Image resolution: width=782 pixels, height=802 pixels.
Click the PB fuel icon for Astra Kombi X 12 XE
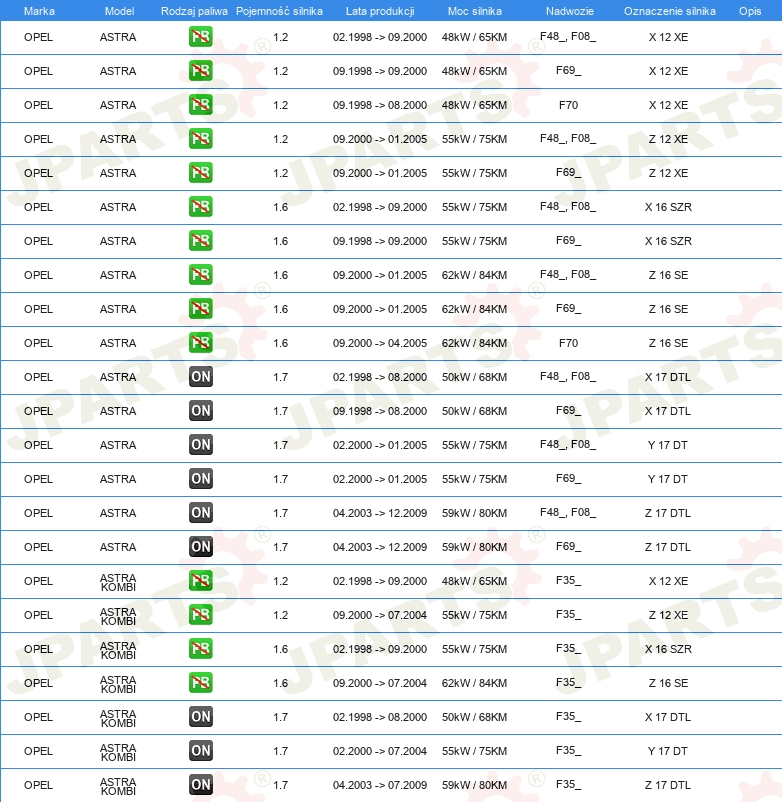(201, 581)
